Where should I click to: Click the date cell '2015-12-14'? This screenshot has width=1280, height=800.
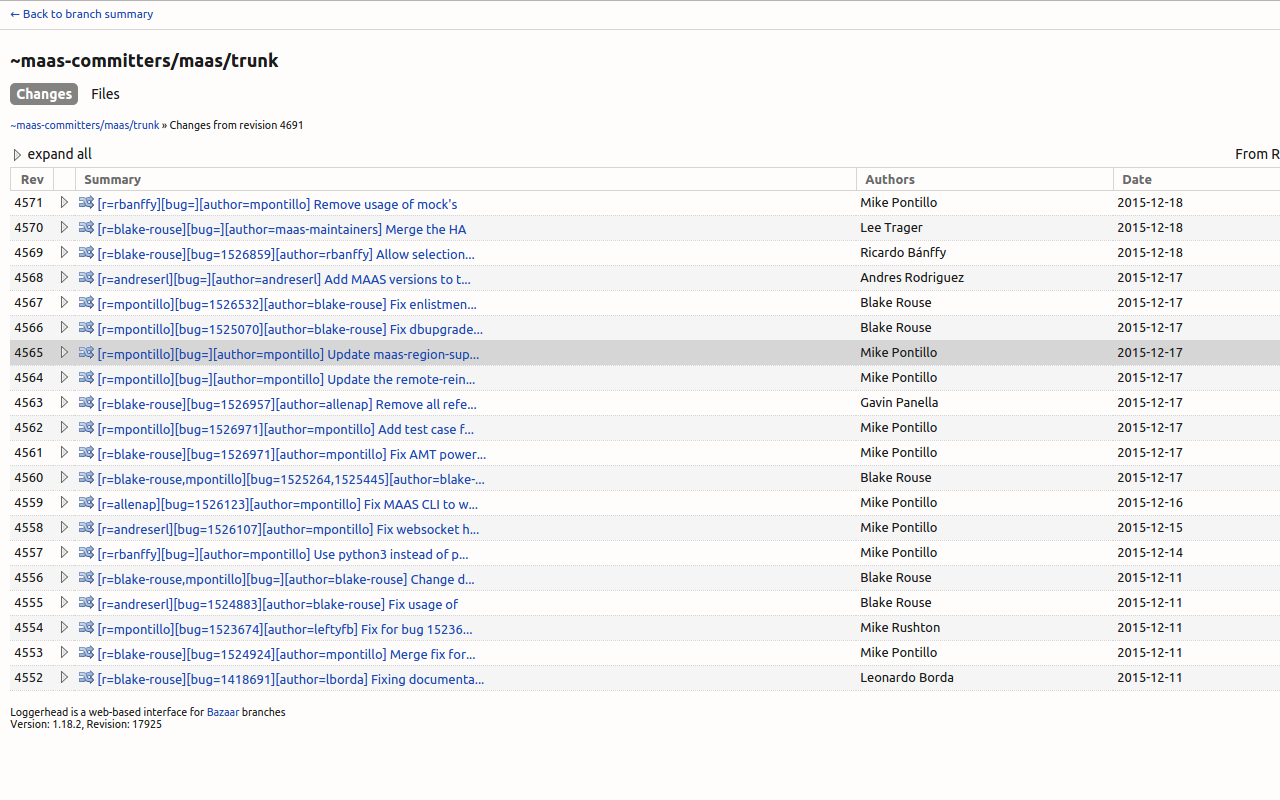click(x=1150, y=552)
